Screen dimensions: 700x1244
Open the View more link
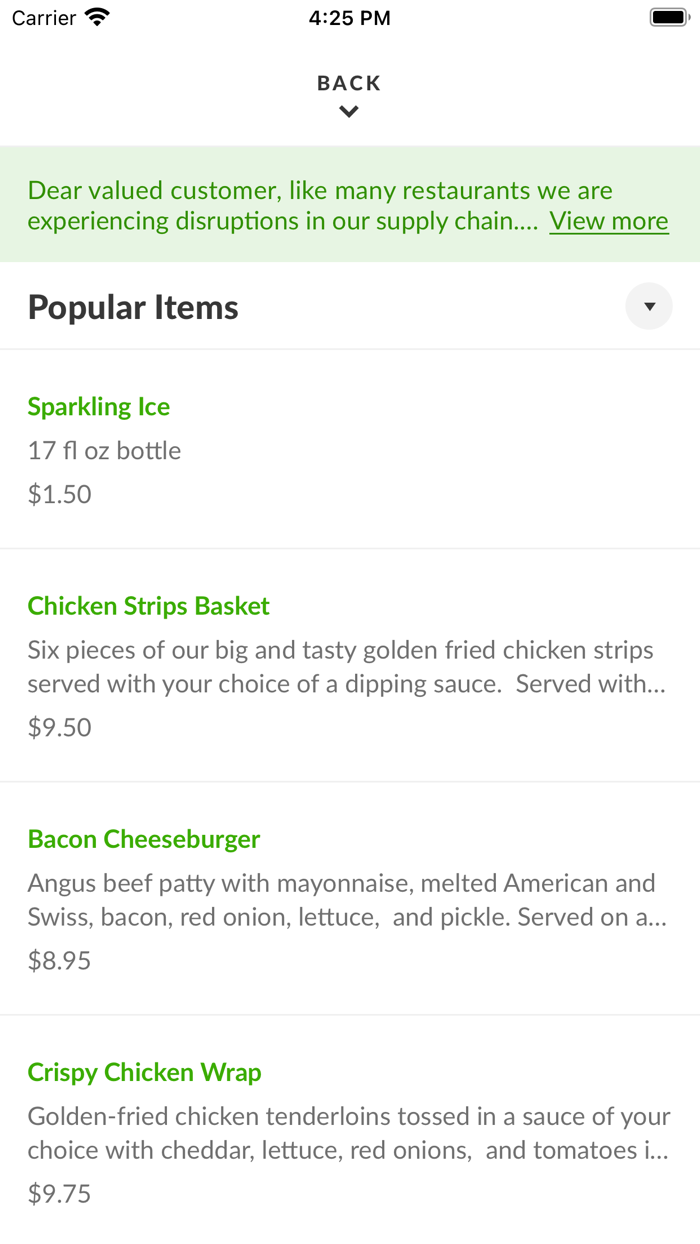click(608, 221)
